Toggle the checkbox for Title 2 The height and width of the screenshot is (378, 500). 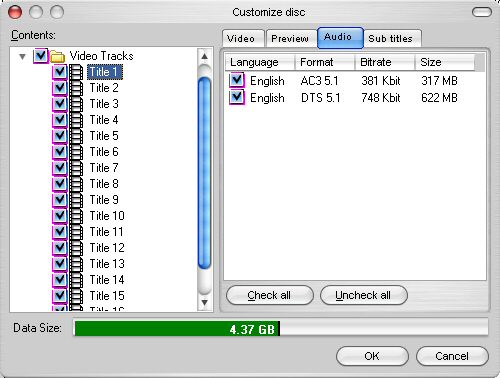point(60,88)
